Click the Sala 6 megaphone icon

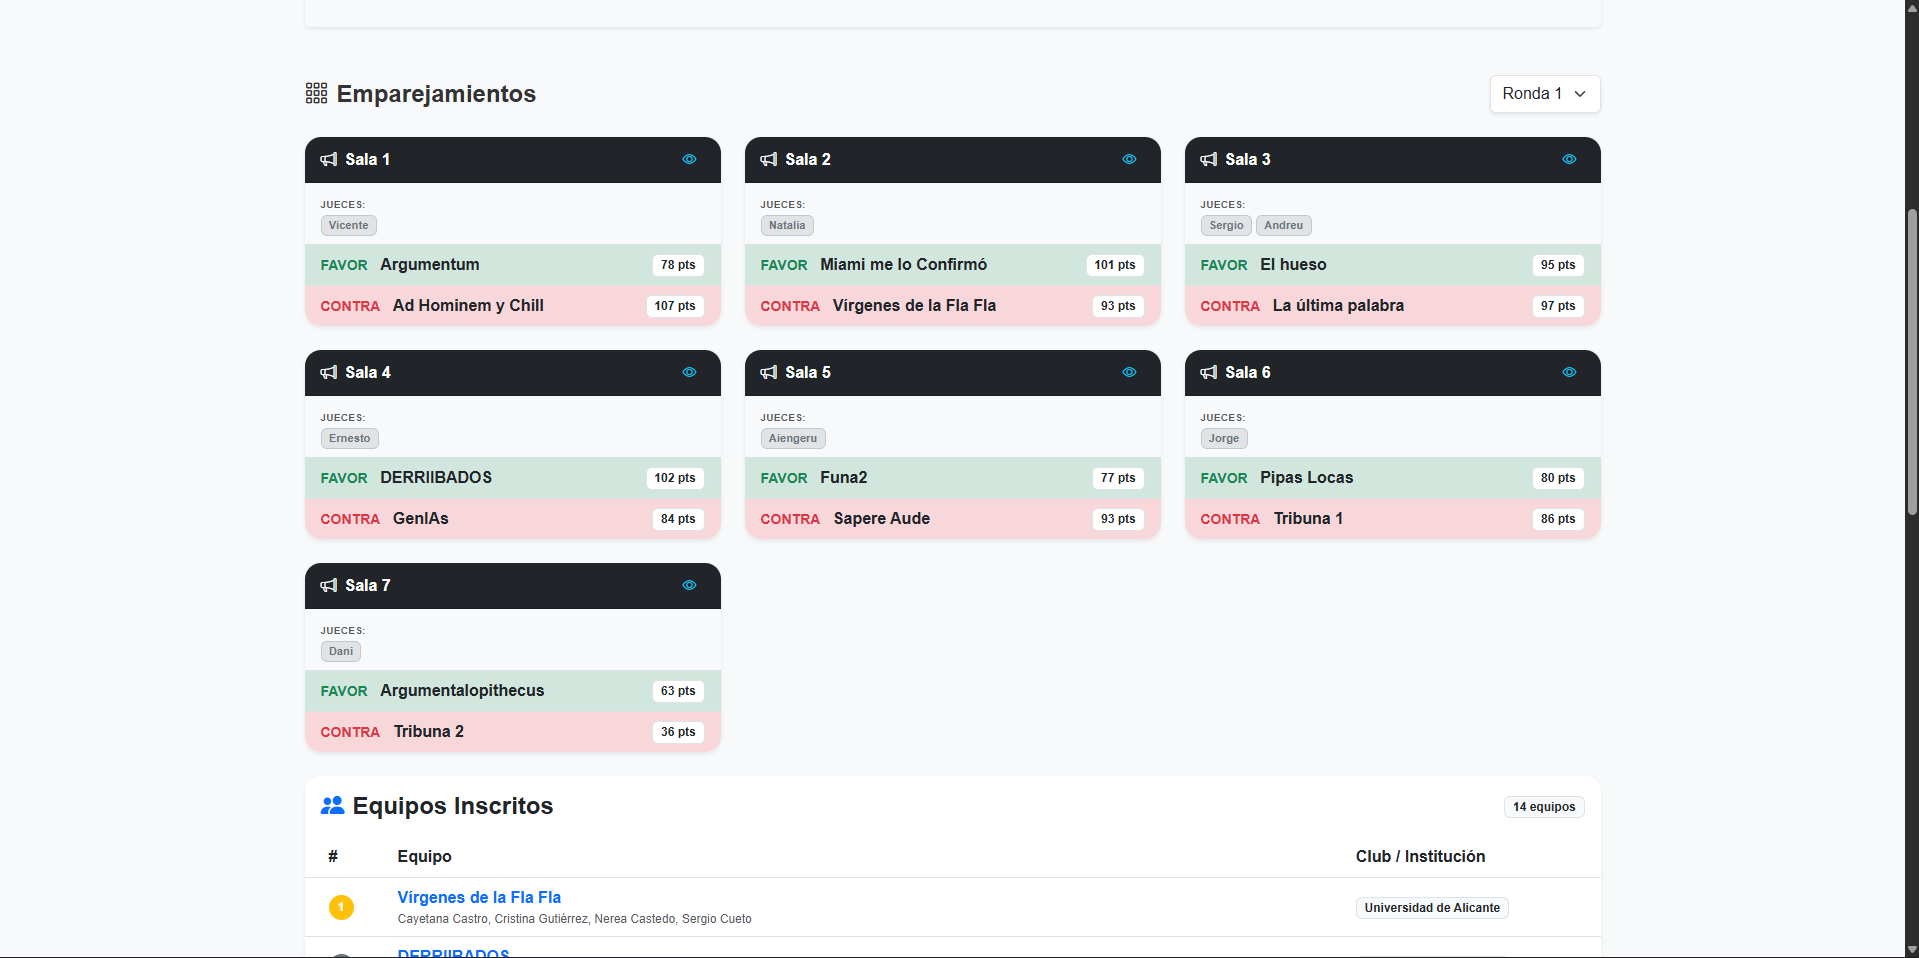(1209, 373)
